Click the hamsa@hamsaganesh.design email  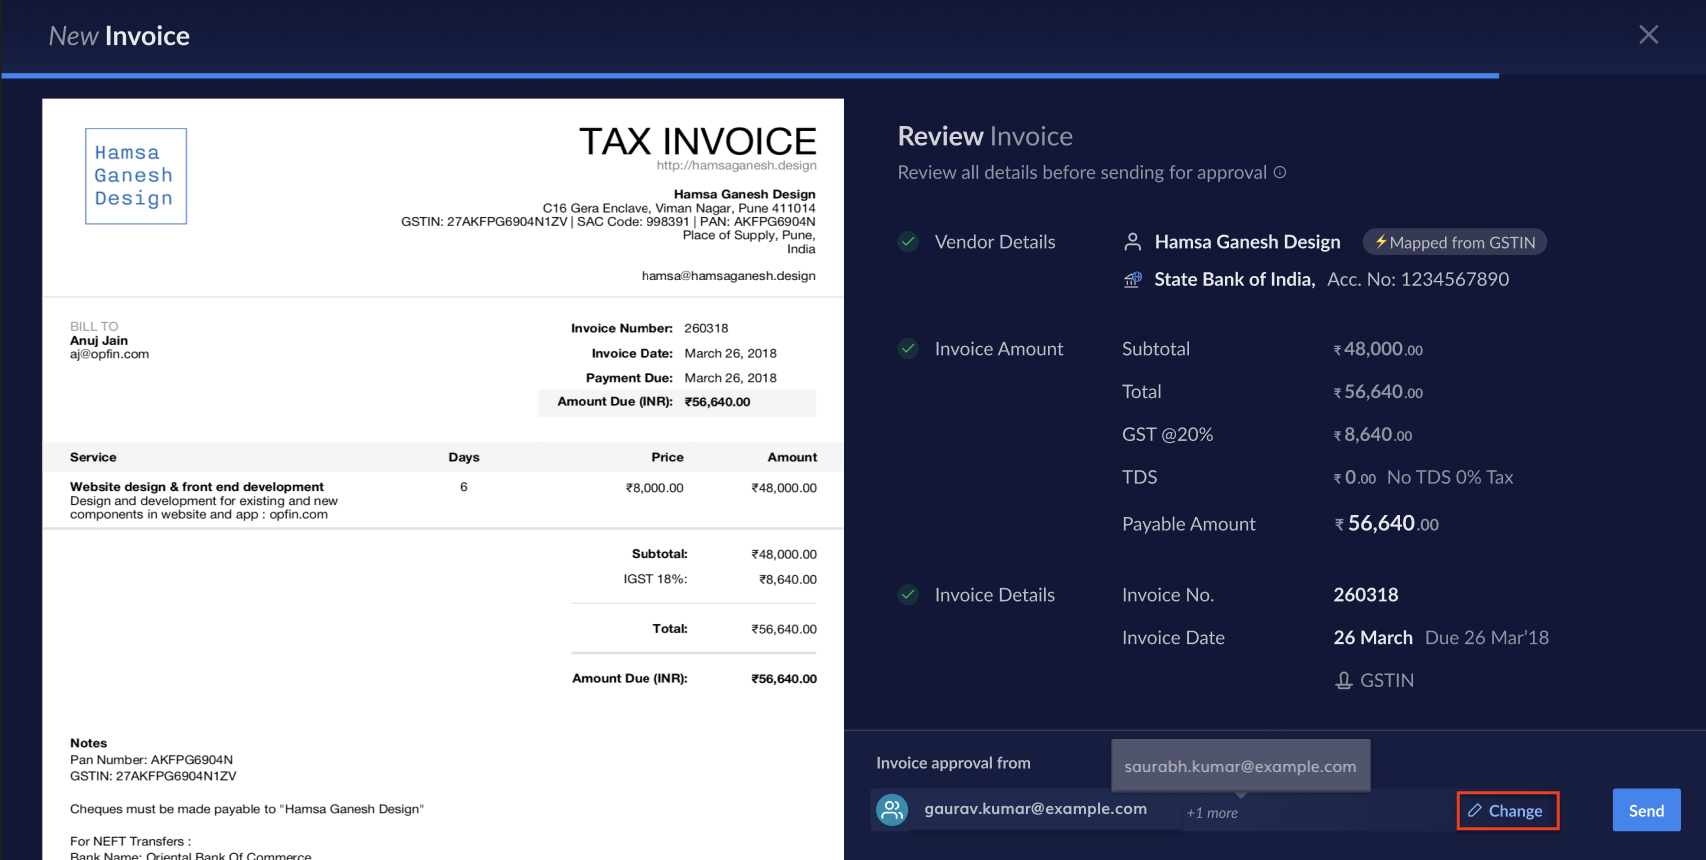tap(728, 275)
